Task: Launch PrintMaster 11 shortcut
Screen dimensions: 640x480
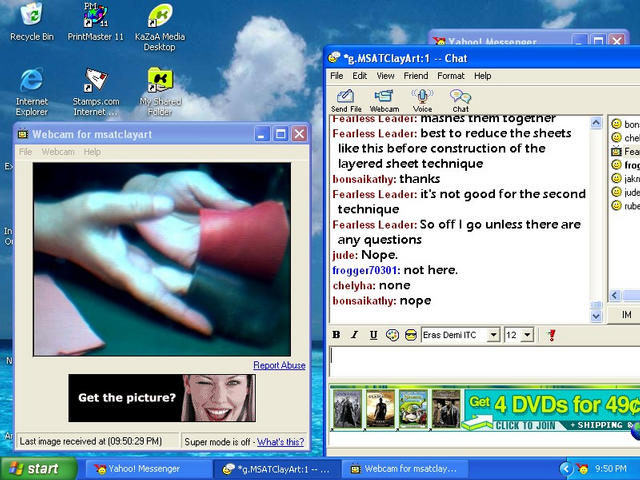Action: pos(96,21)
